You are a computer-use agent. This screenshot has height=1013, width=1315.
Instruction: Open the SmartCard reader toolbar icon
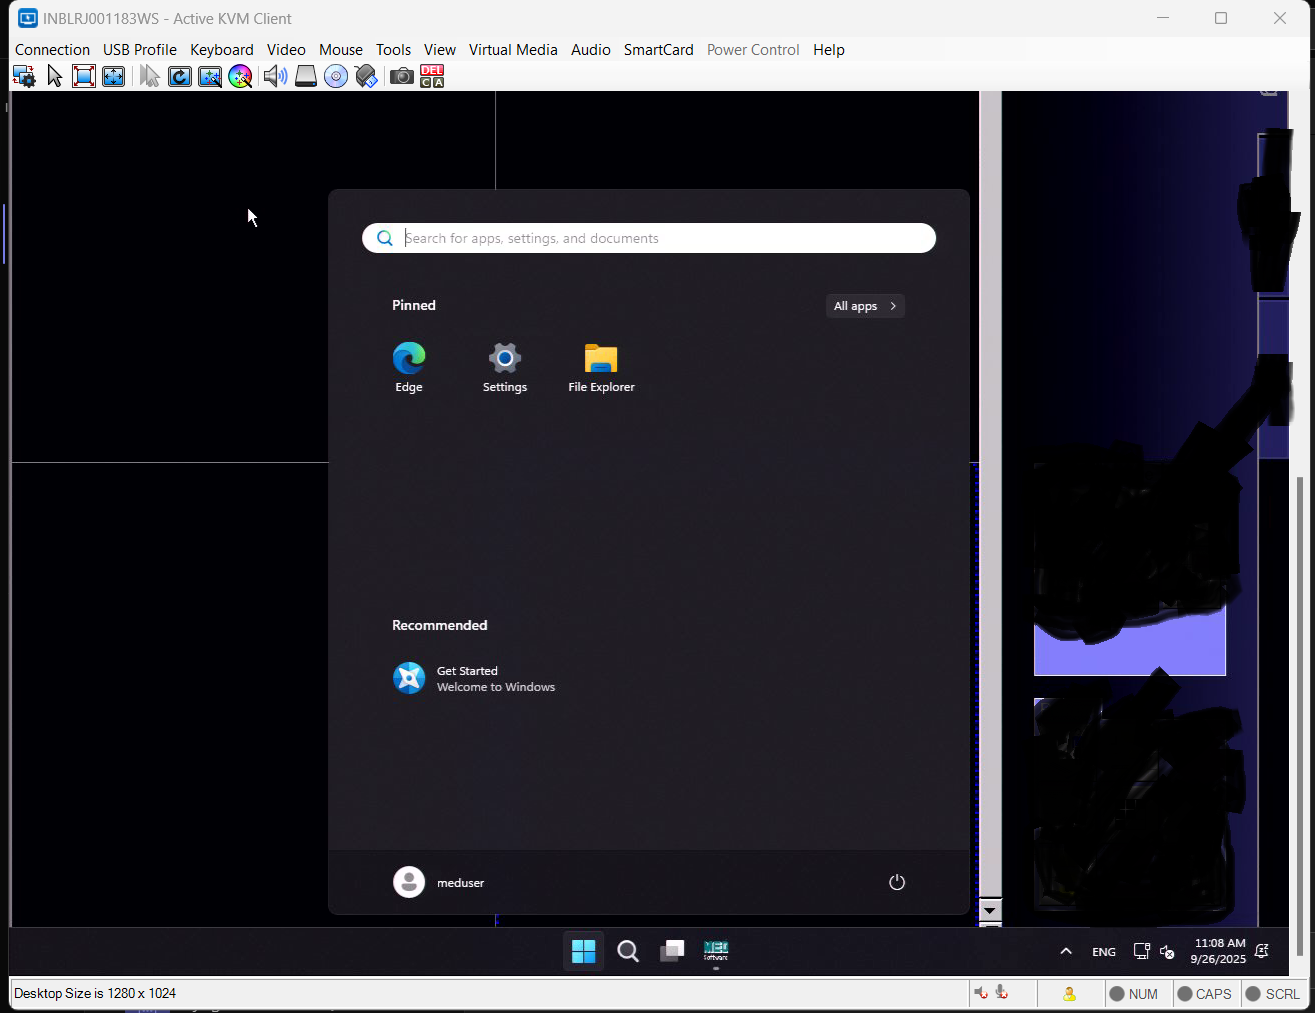pyautogui.click(x=366, y=76)
